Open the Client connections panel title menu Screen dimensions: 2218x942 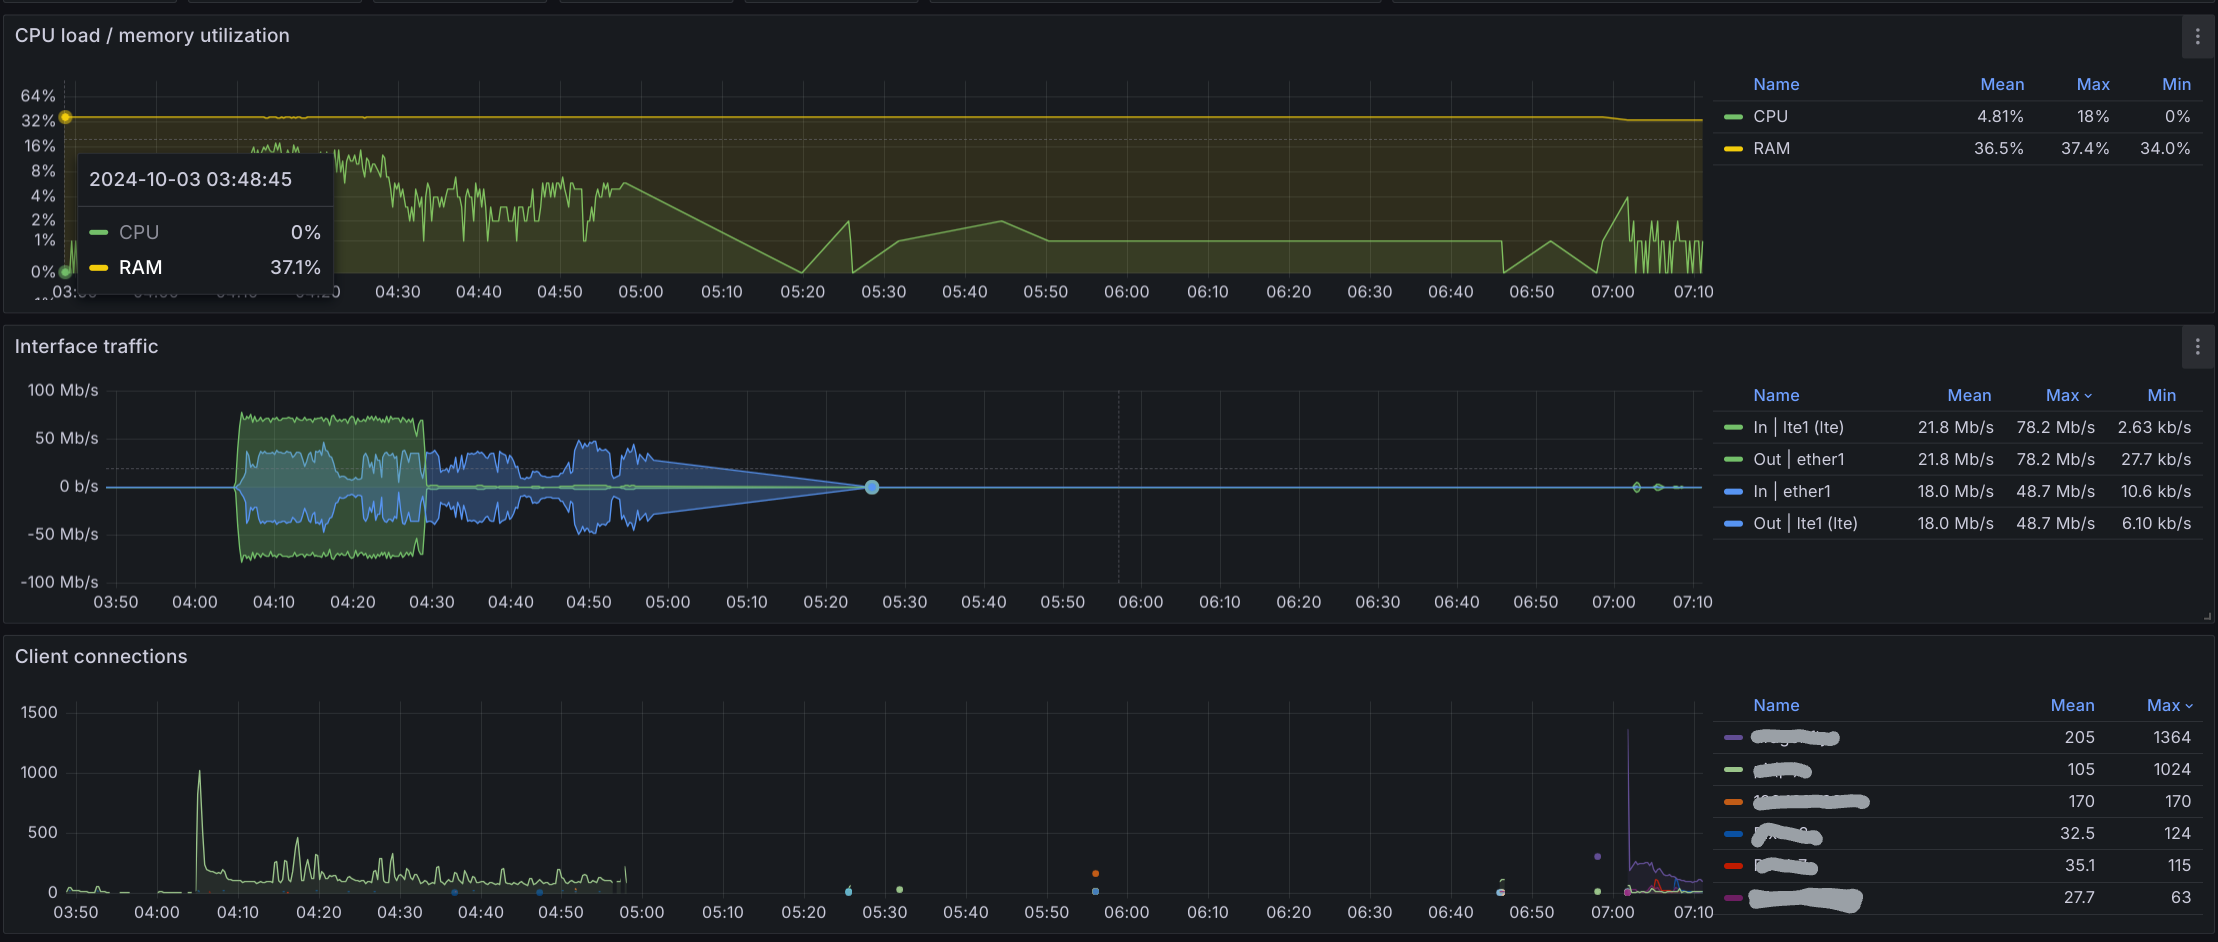click(x=100, y=656)
